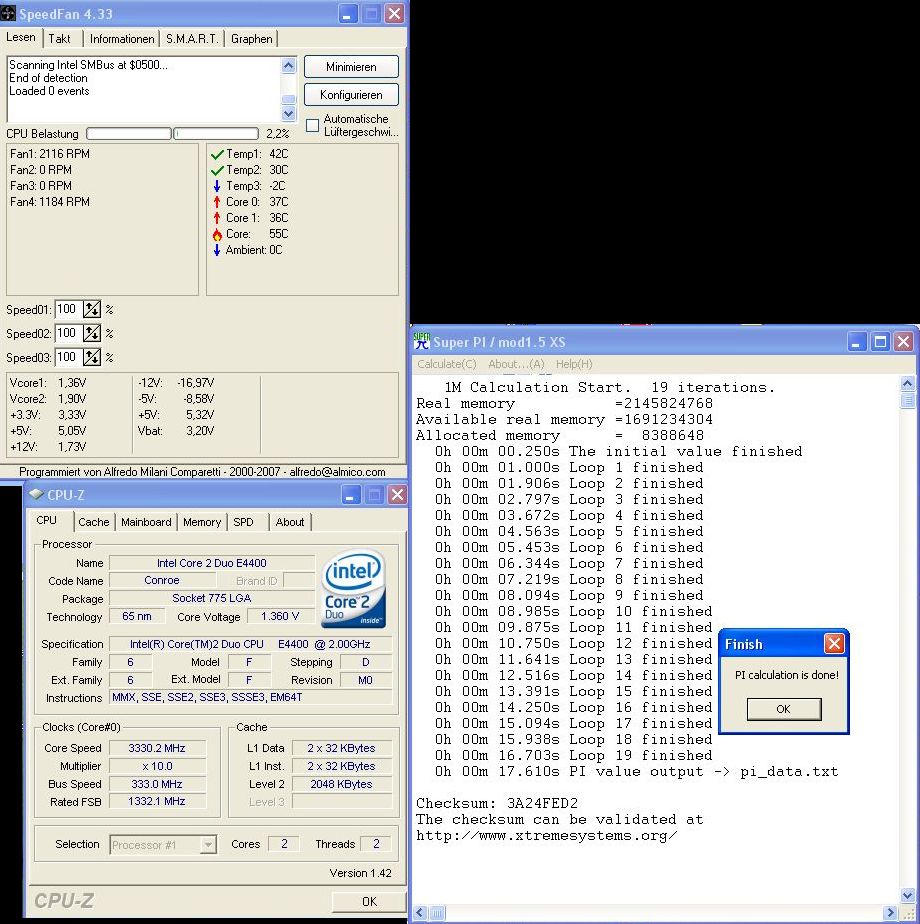
Task: Click the Level 2 cache value 2048 KBytes
Action: pyautogui.click(x=341, y=784)
